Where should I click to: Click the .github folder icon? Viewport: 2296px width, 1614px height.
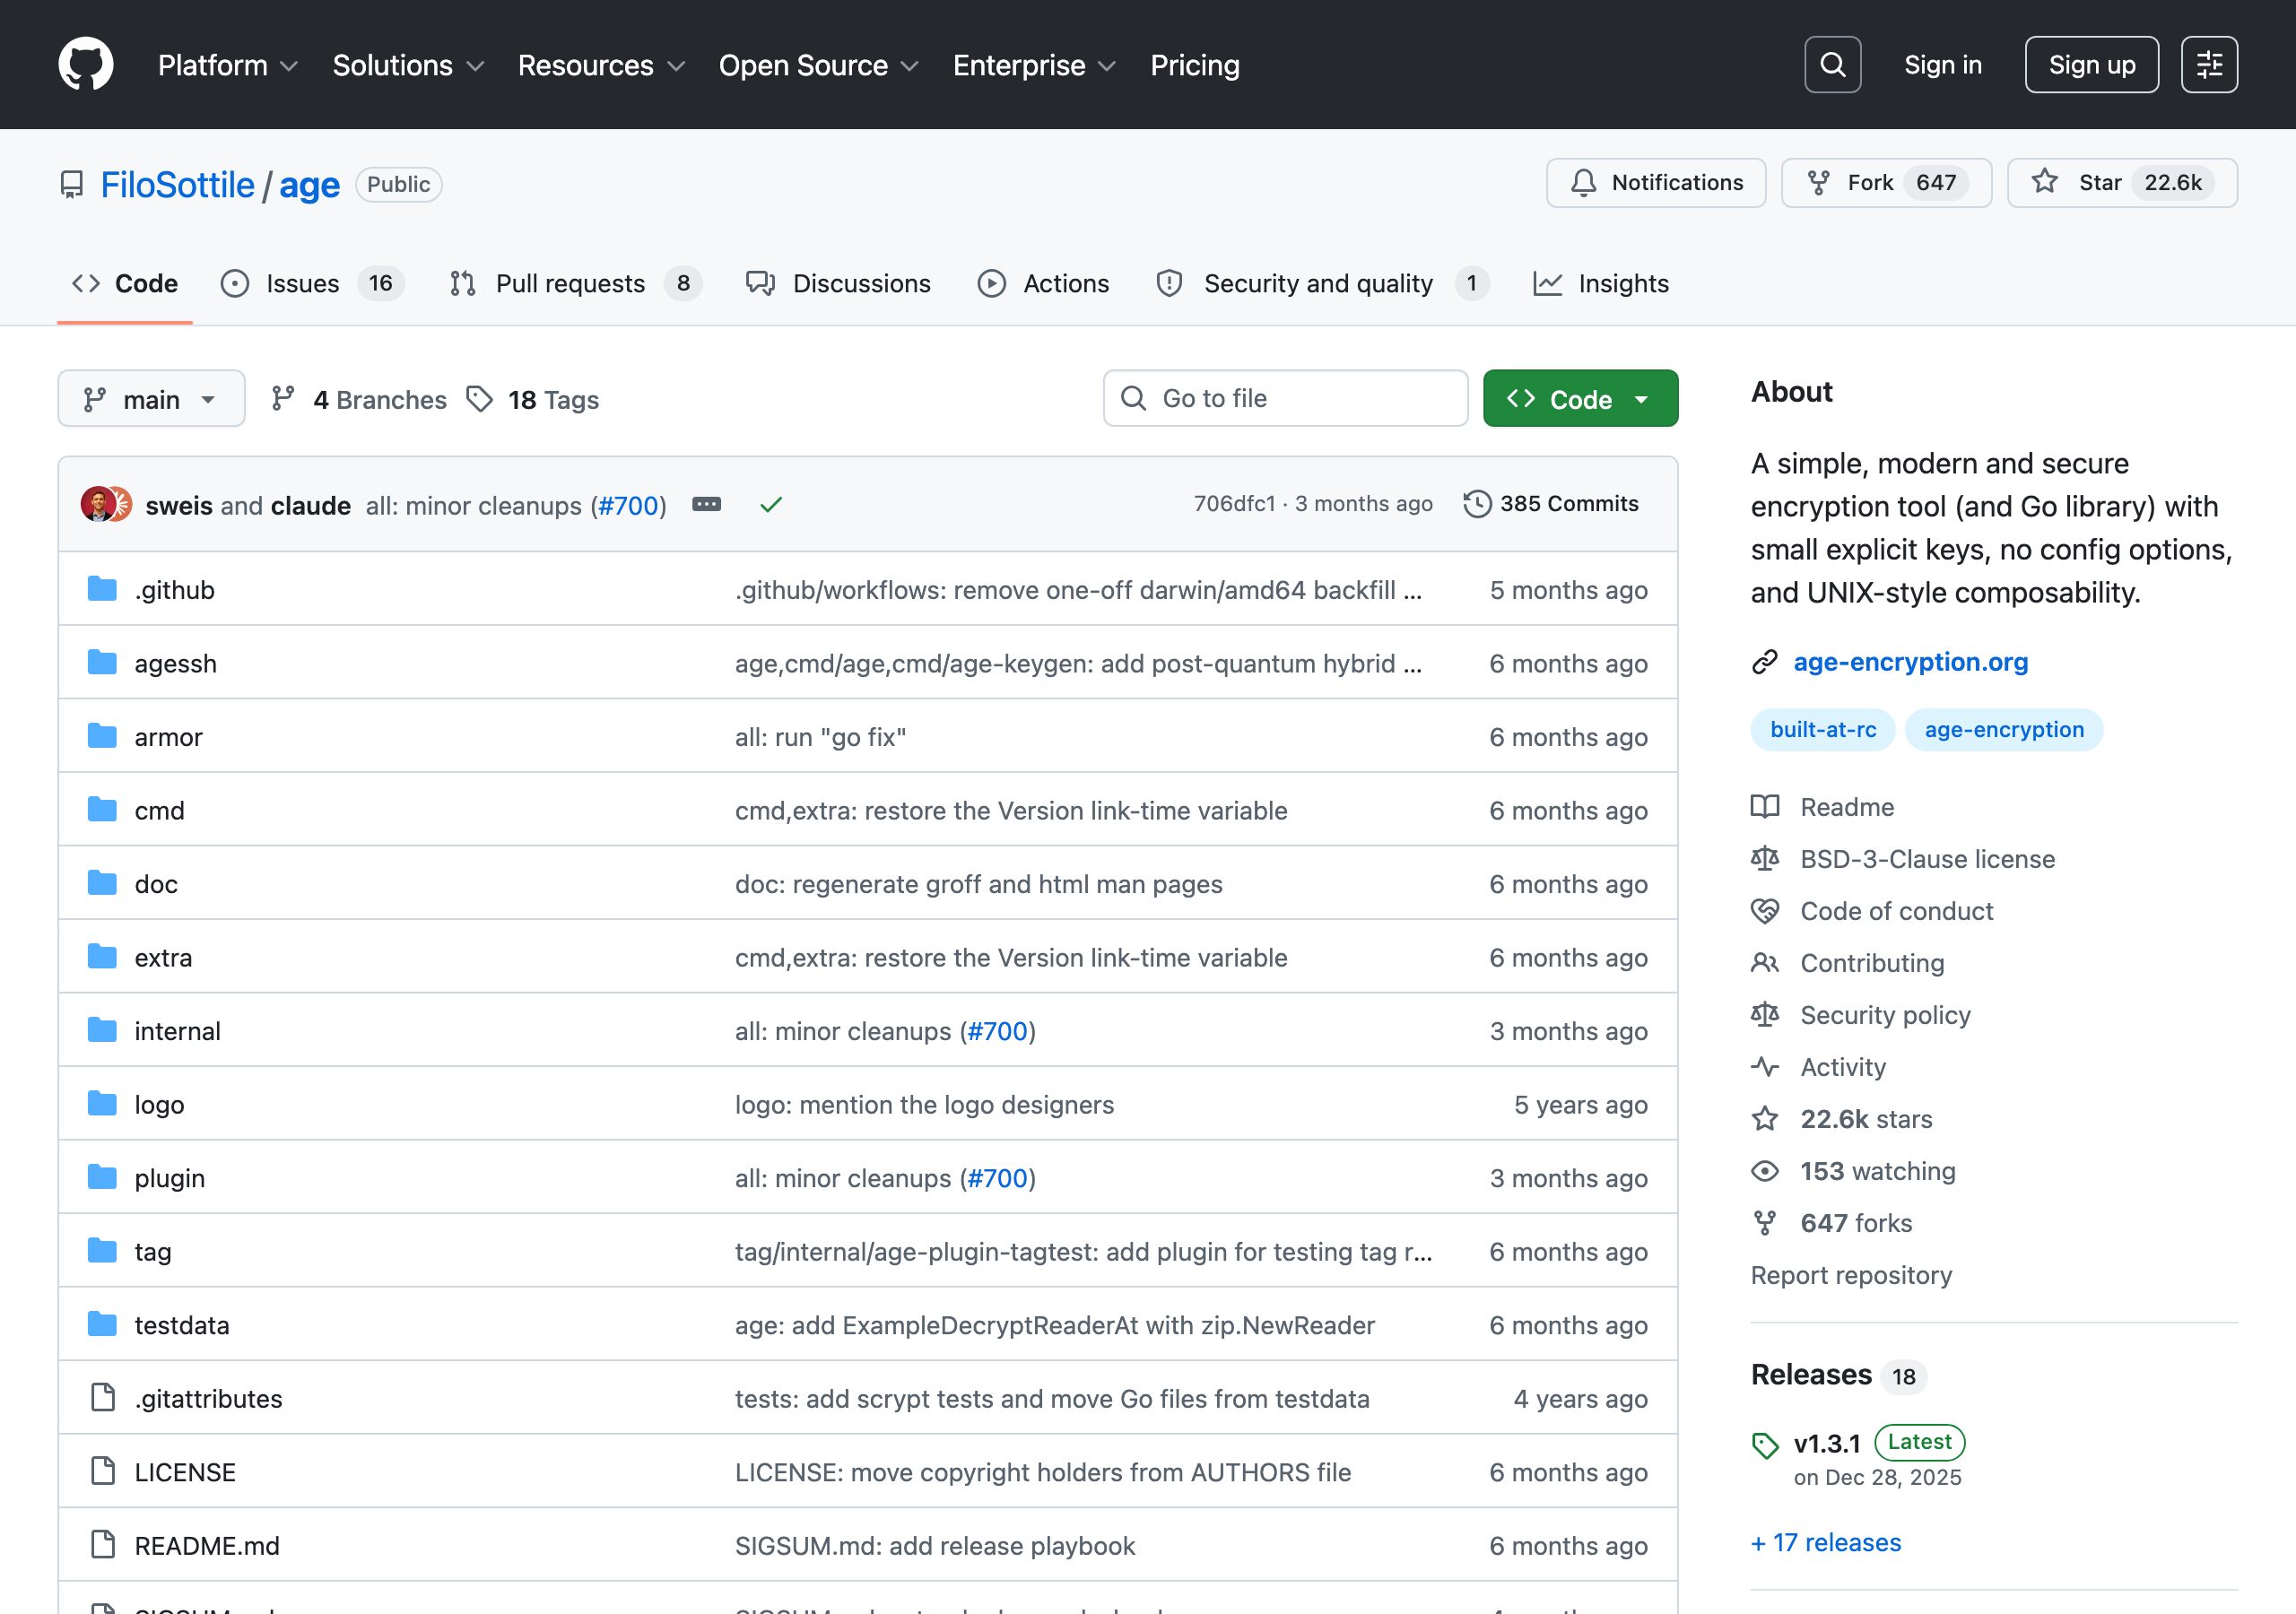[102, 589]
